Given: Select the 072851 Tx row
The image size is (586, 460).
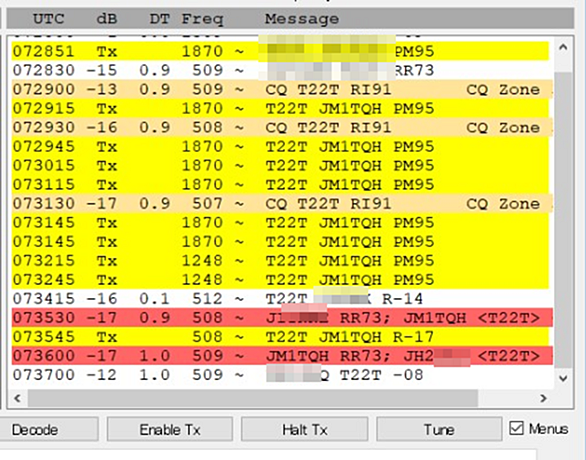Looking at the screenshot, I should click(x=280, y=51).
